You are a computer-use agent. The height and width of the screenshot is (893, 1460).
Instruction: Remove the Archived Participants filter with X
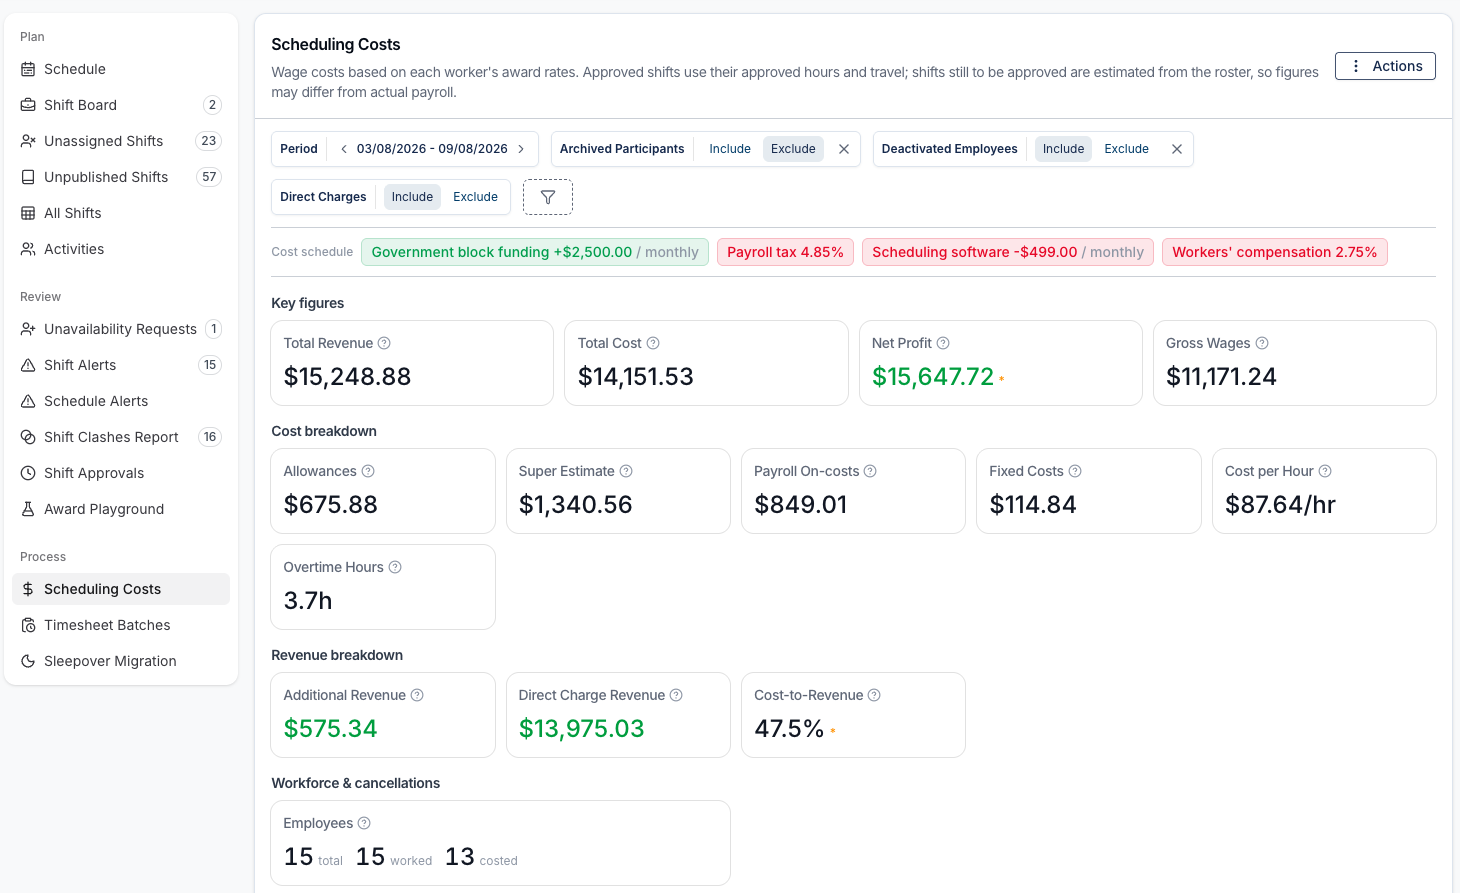[x=844, y=149]
